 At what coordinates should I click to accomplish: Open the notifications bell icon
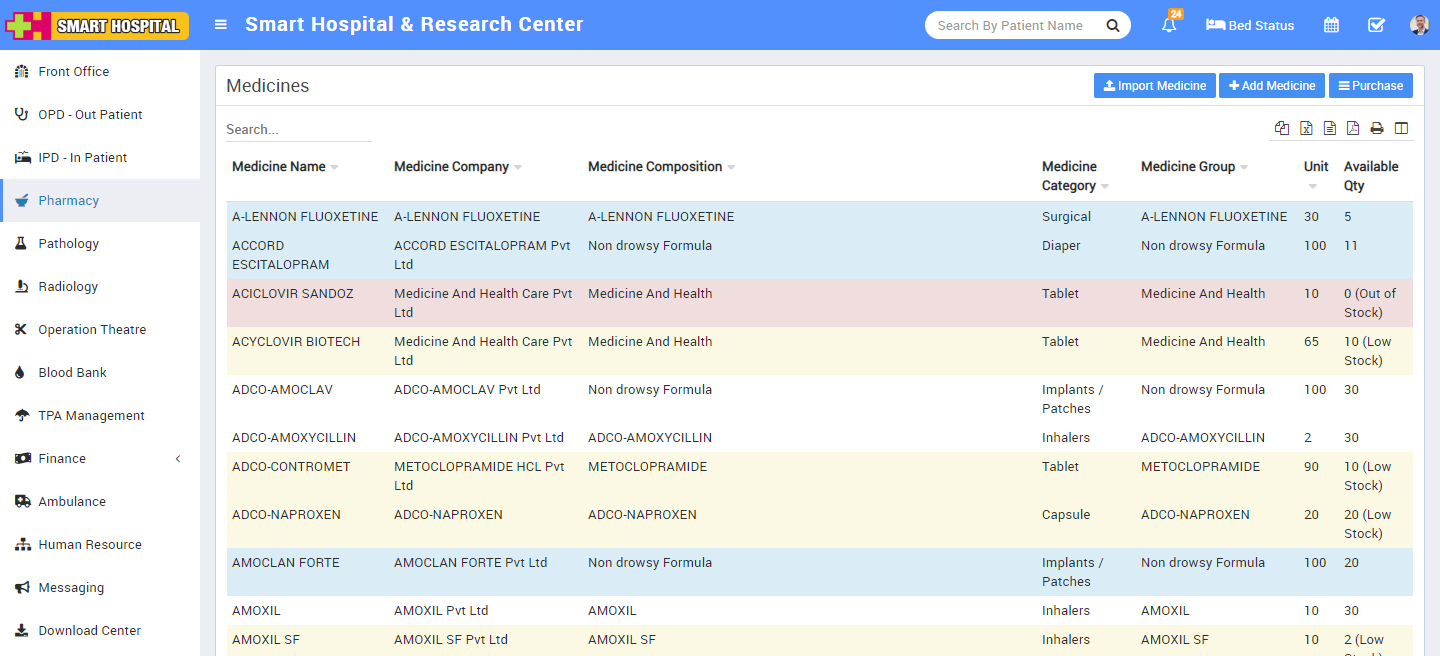pyautogui.click(x=1168, y=26)
